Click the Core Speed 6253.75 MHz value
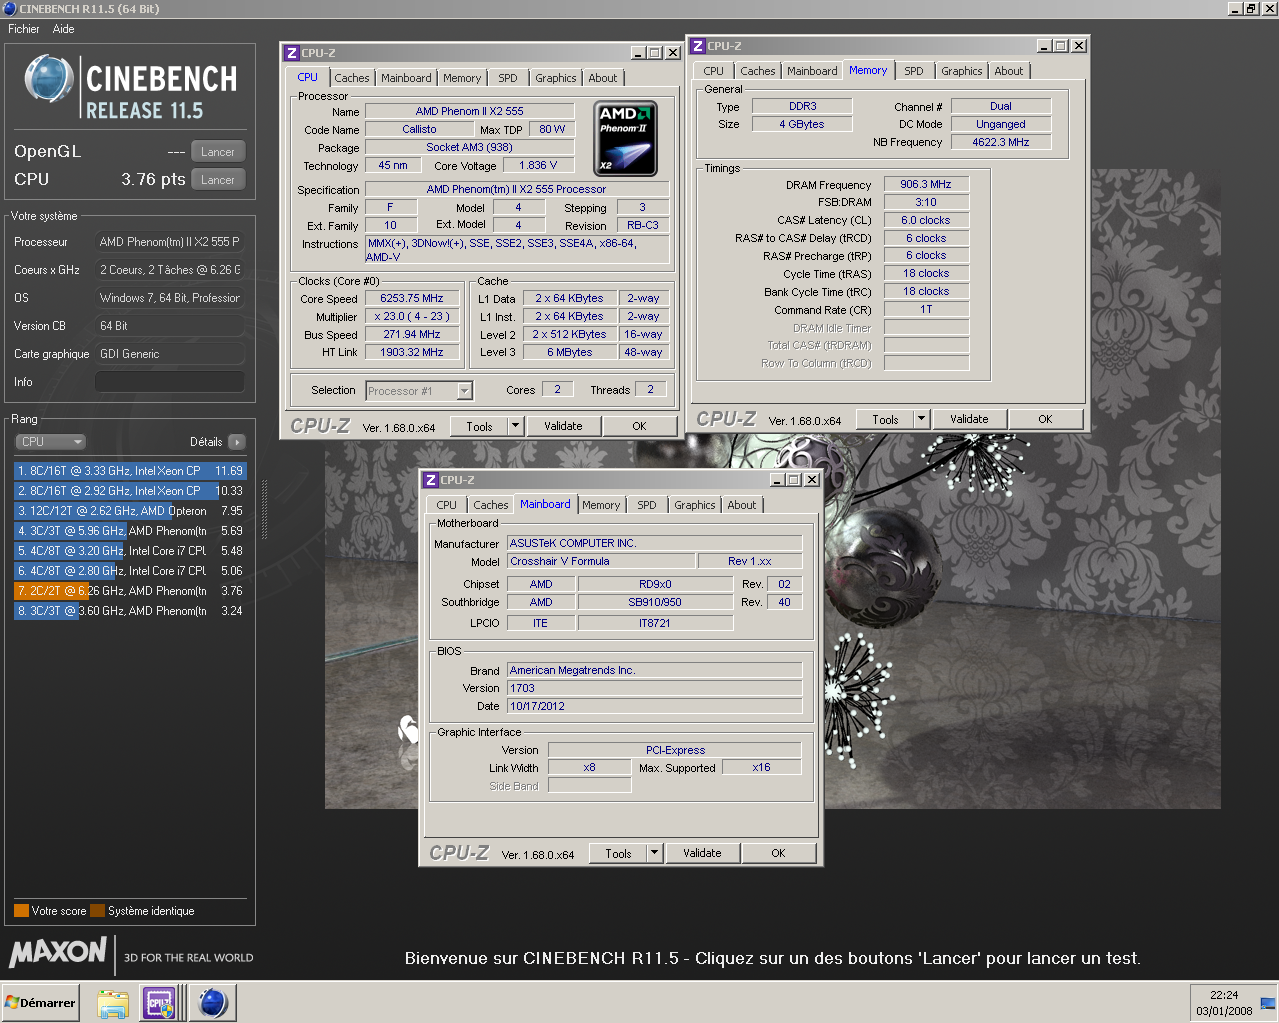 (x=412, y=299)
